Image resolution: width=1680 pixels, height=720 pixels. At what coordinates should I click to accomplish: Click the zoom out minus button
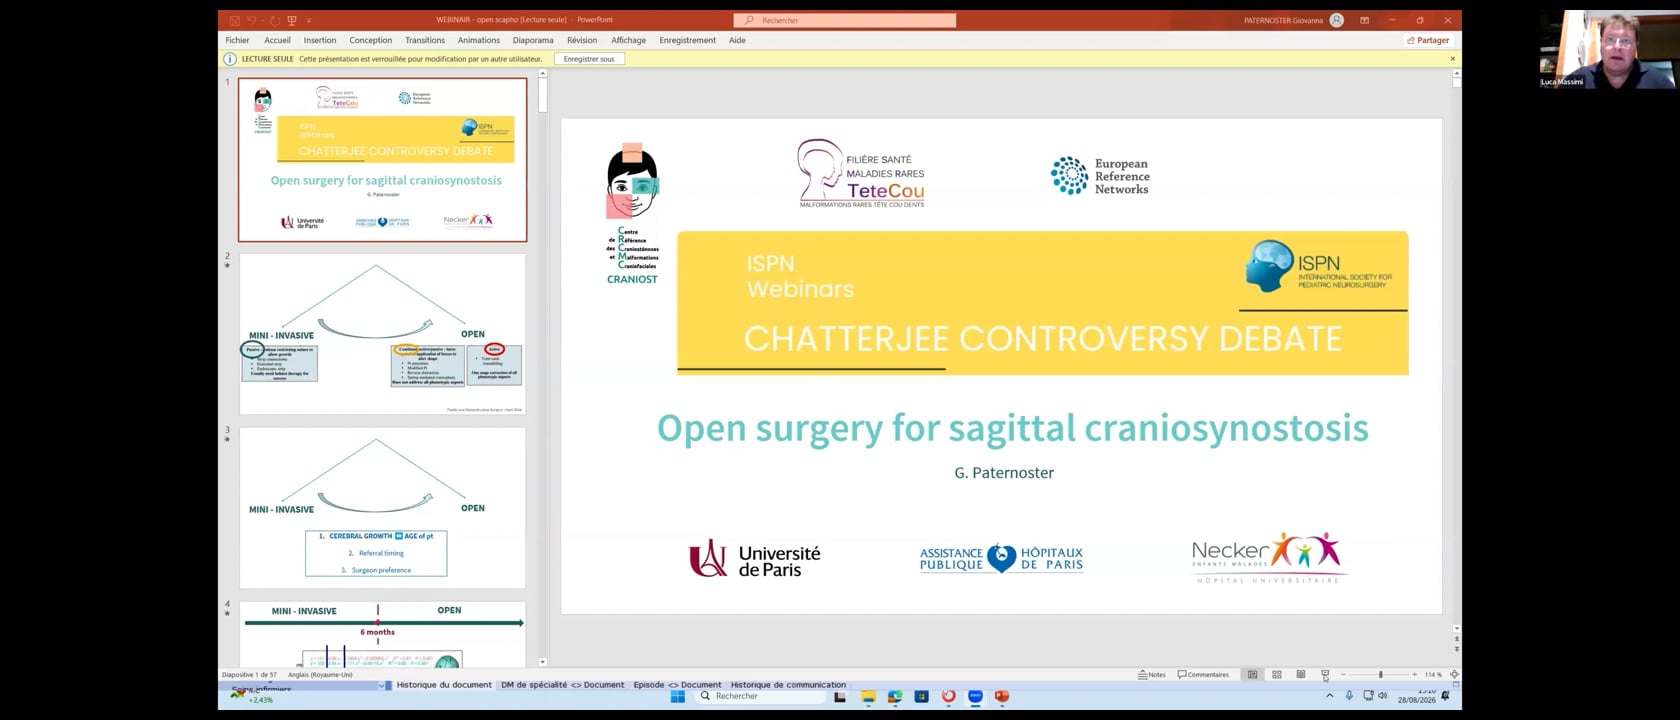[1343, 675]
